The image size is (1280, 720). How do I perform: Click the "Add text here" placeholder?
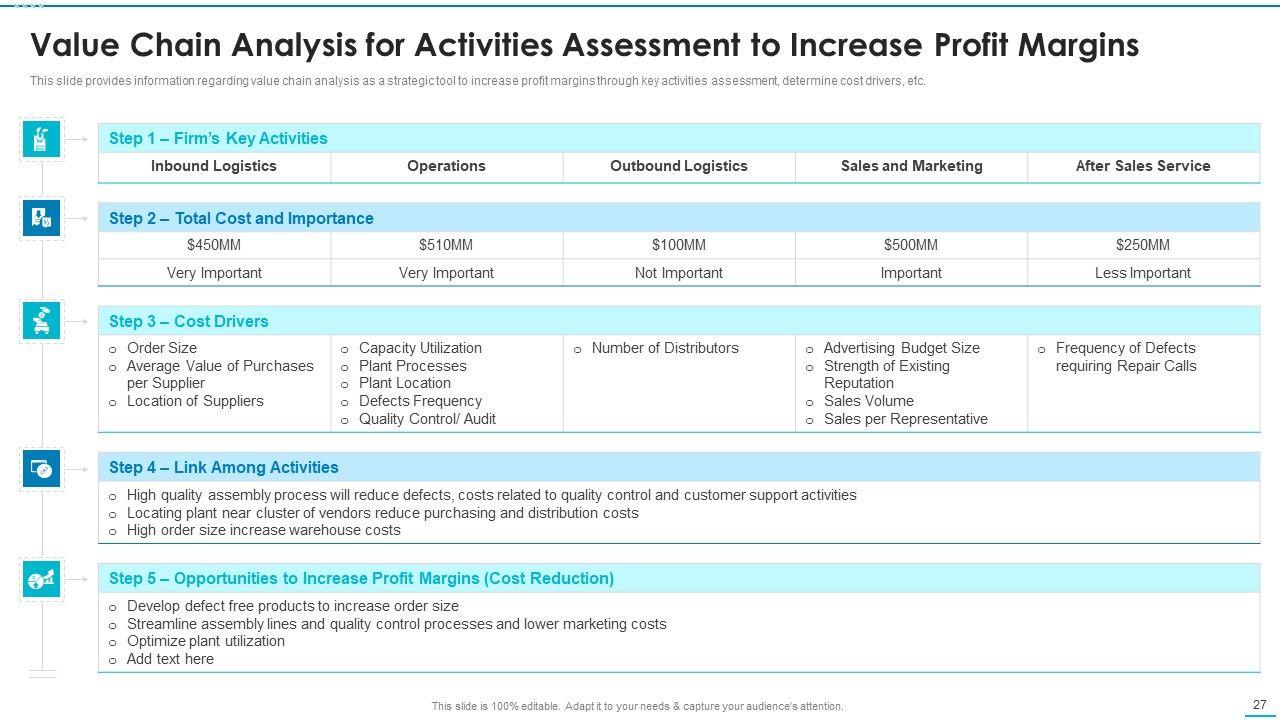point(170,659)
